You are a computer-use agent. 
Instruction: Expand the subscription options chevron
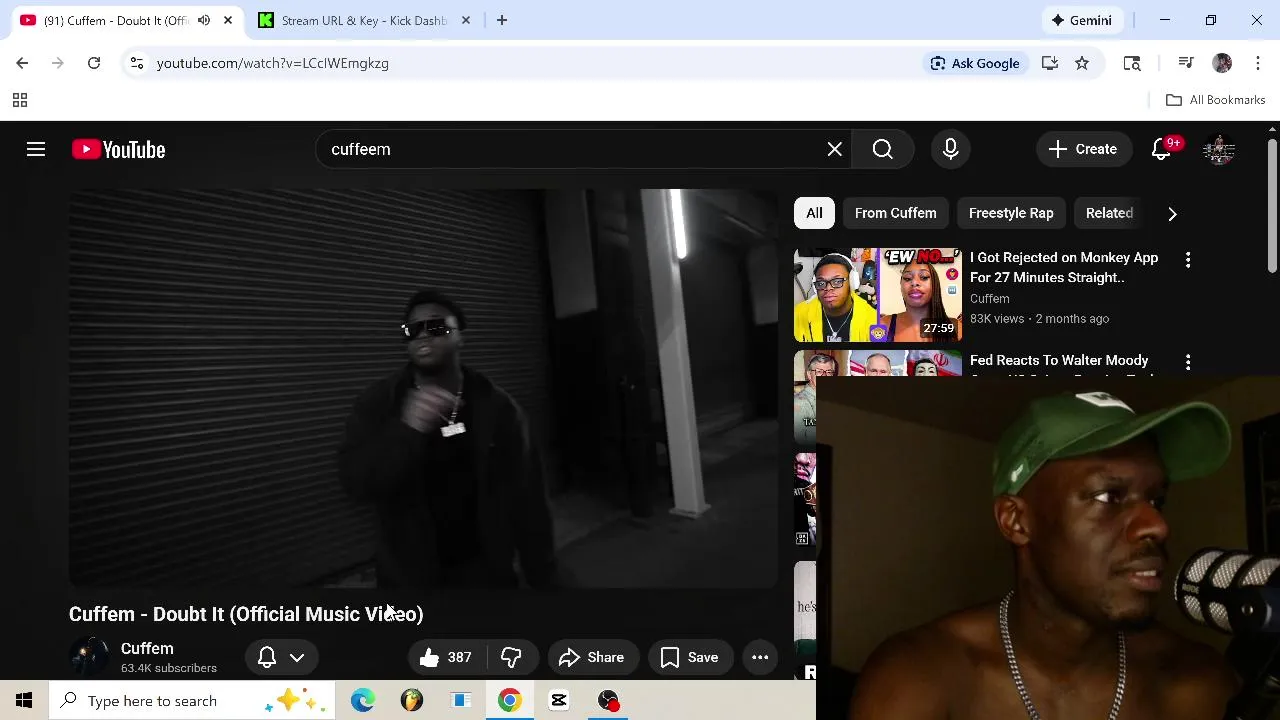click(x=297, y=657)
